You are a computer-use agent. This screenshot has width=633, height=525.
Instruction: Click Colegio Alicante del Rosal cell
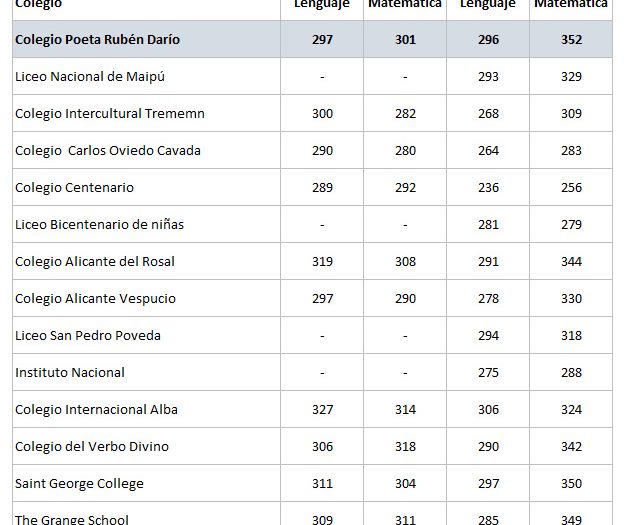pyautogui.click(x=95, y=261)
